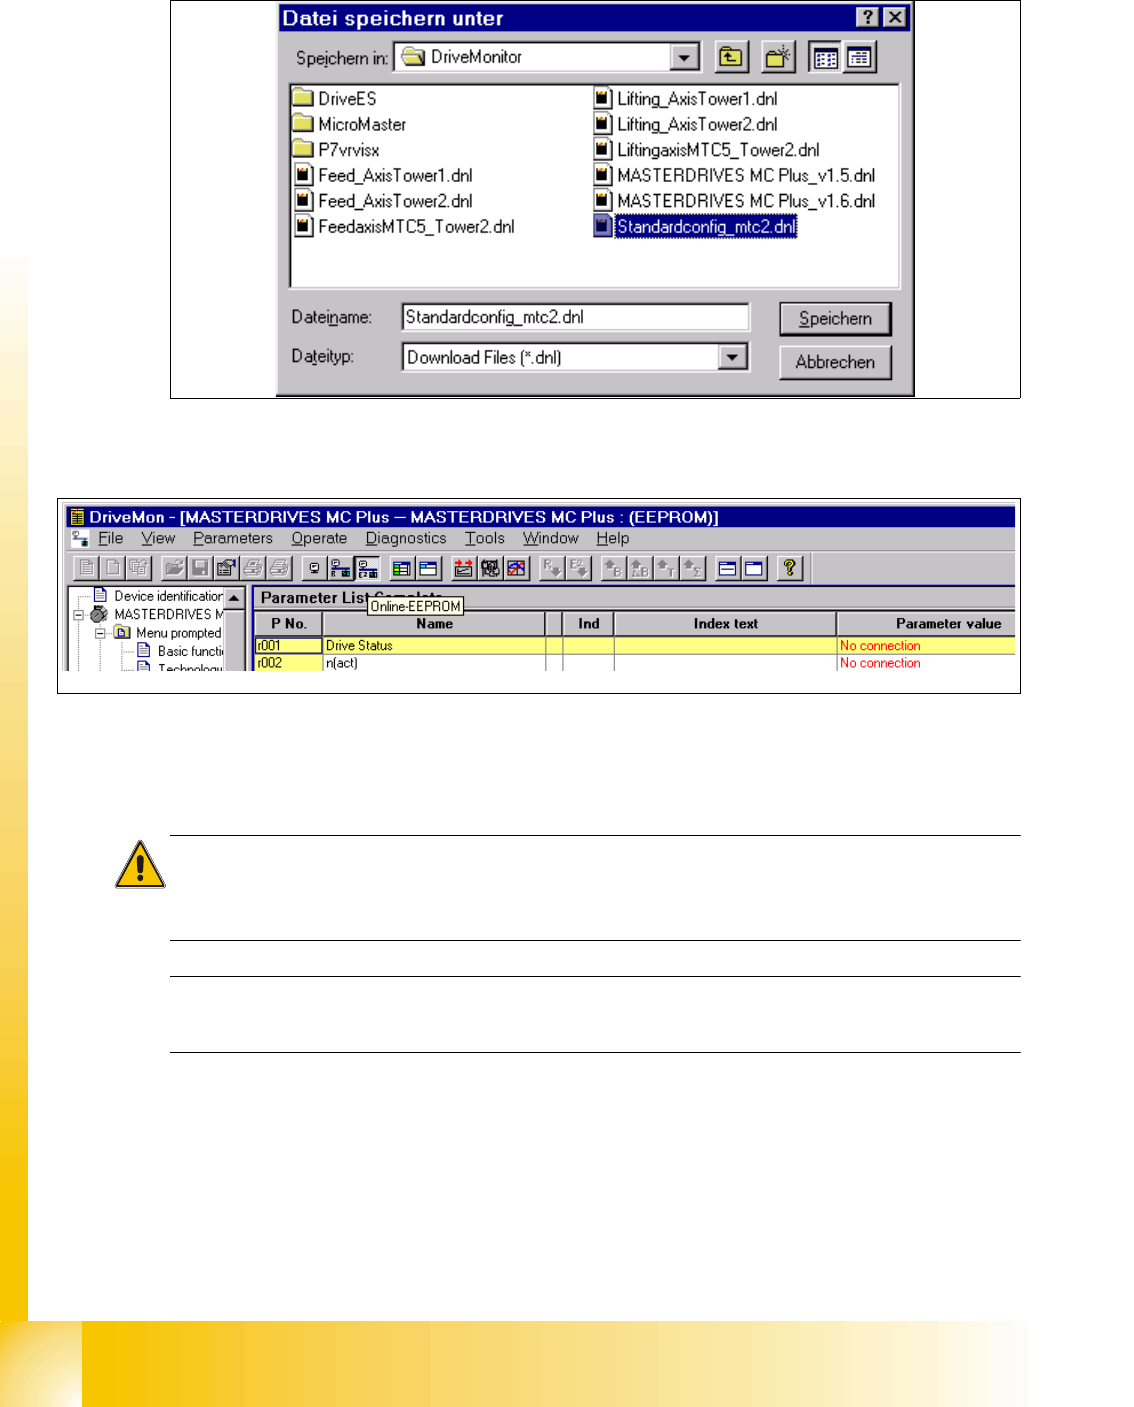
Task: Select file Feed_AxisTower2.dnl
Action: coord(383,201)
